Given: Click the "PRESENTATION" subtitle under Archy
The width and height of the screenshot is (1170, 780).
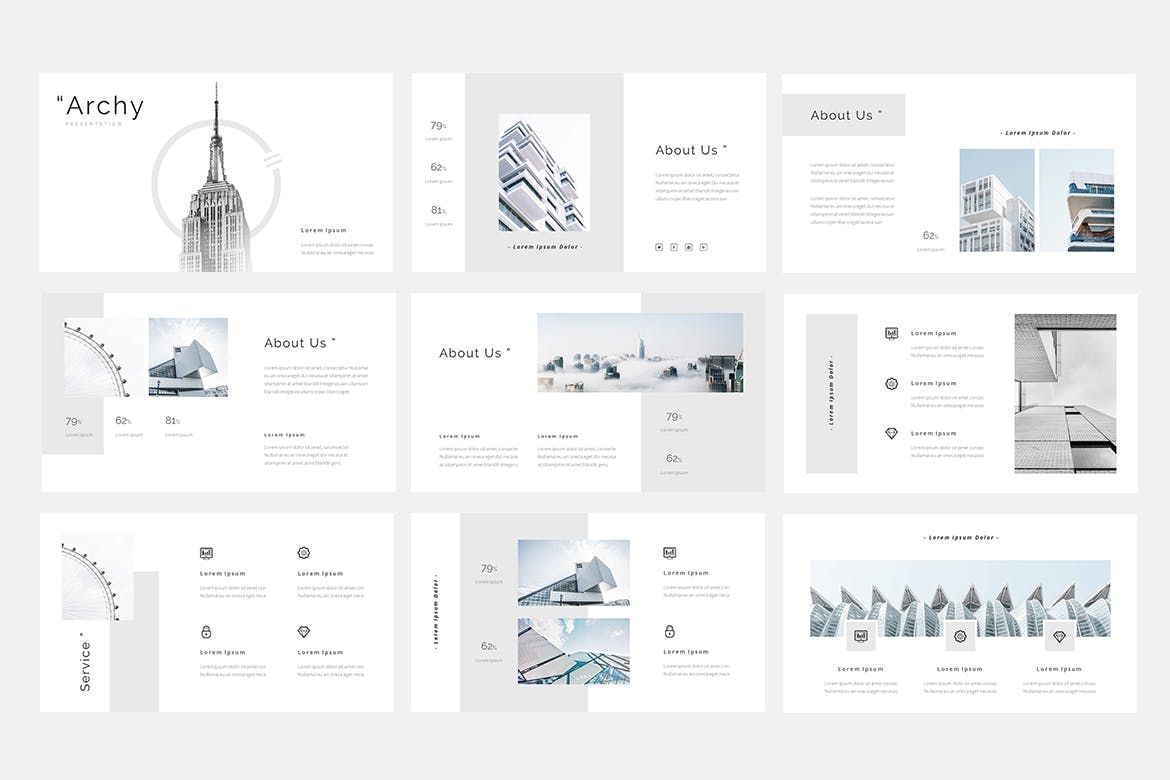Looking at the screenshot, I should click(94, 124).
